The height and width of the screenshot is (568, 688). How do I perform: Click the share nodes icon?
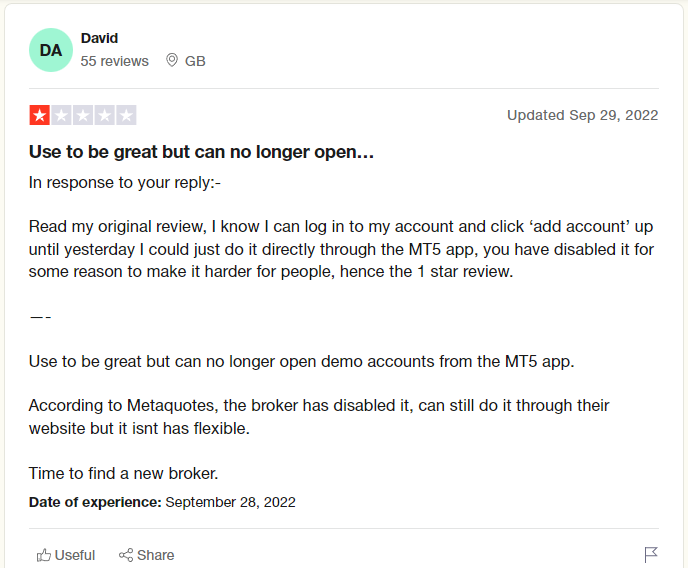point(126,555)
